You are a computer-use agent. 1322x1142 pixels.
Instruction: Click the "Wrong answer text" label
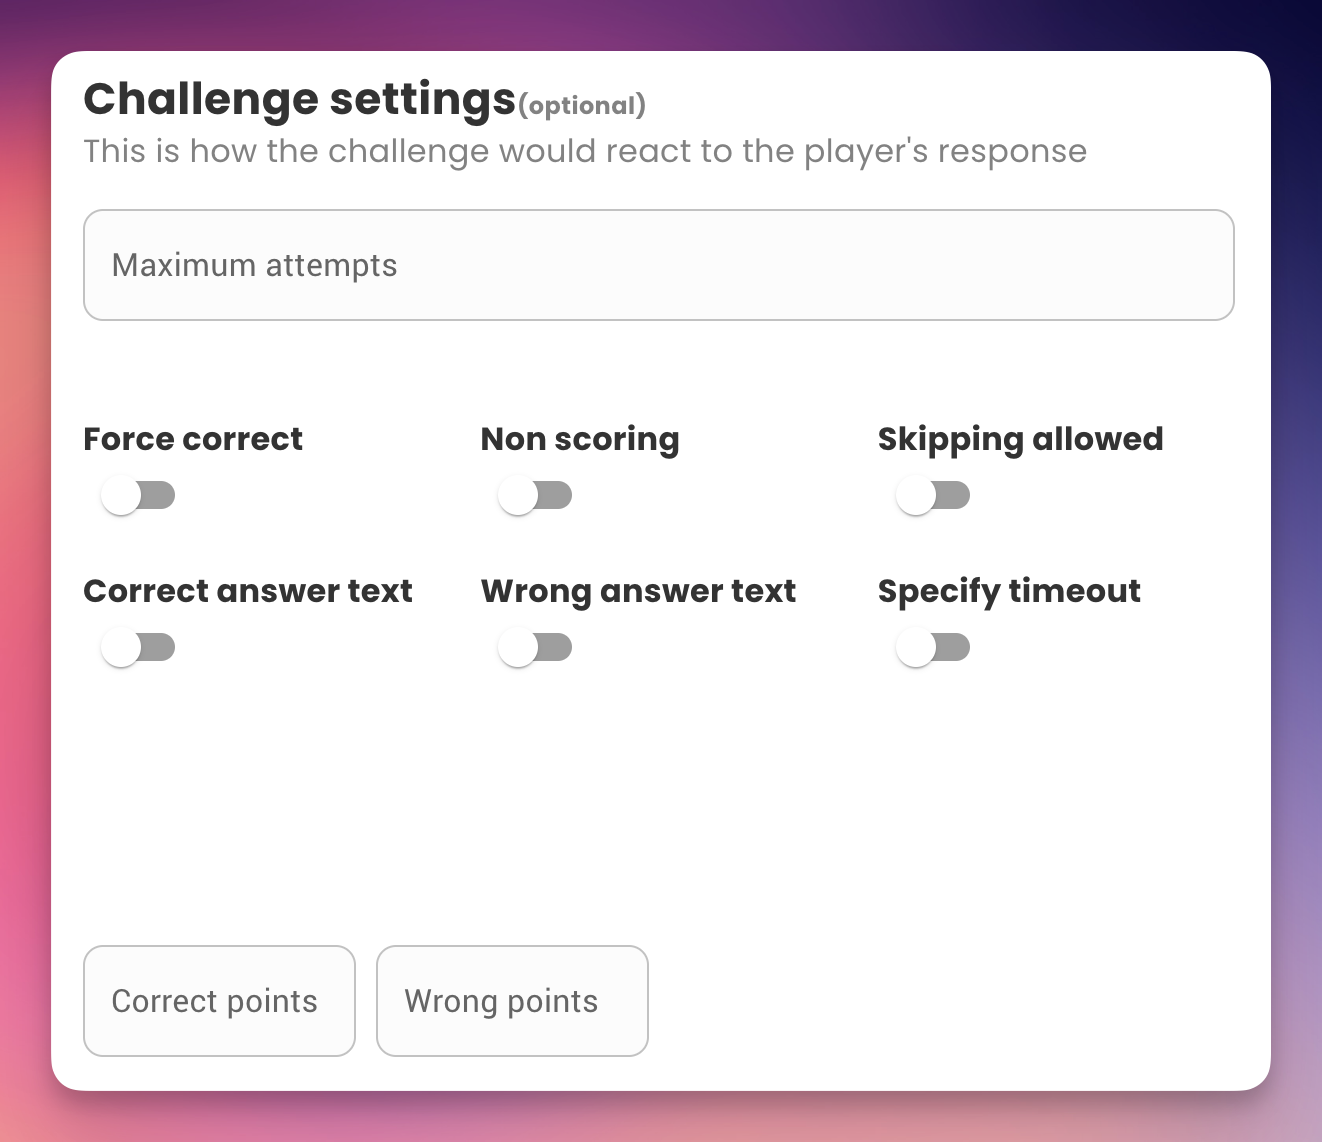pyautogui.click(x=638, y=591)
